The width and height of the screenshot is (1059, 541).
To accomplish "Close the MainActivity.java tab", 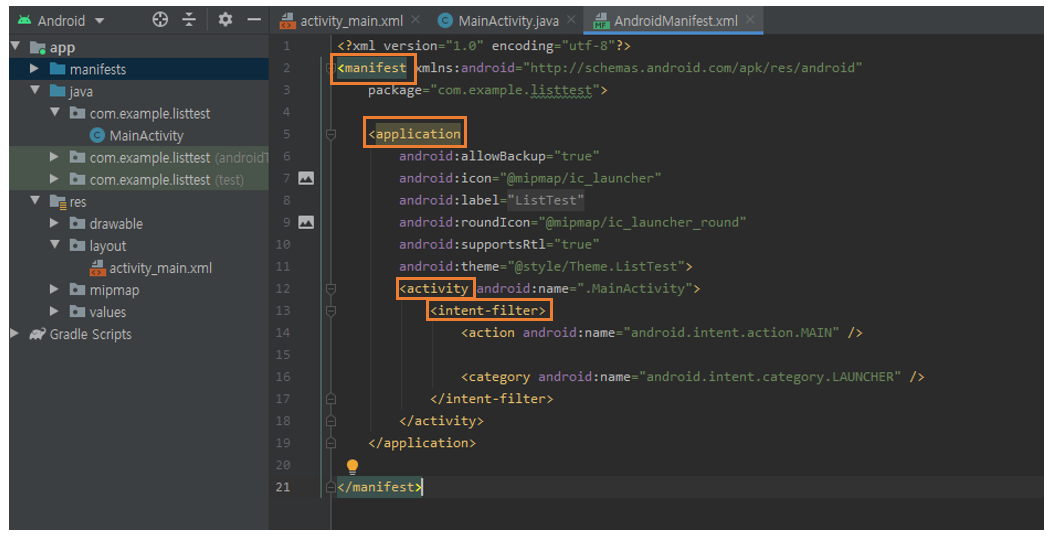I will tap(571, 20).
